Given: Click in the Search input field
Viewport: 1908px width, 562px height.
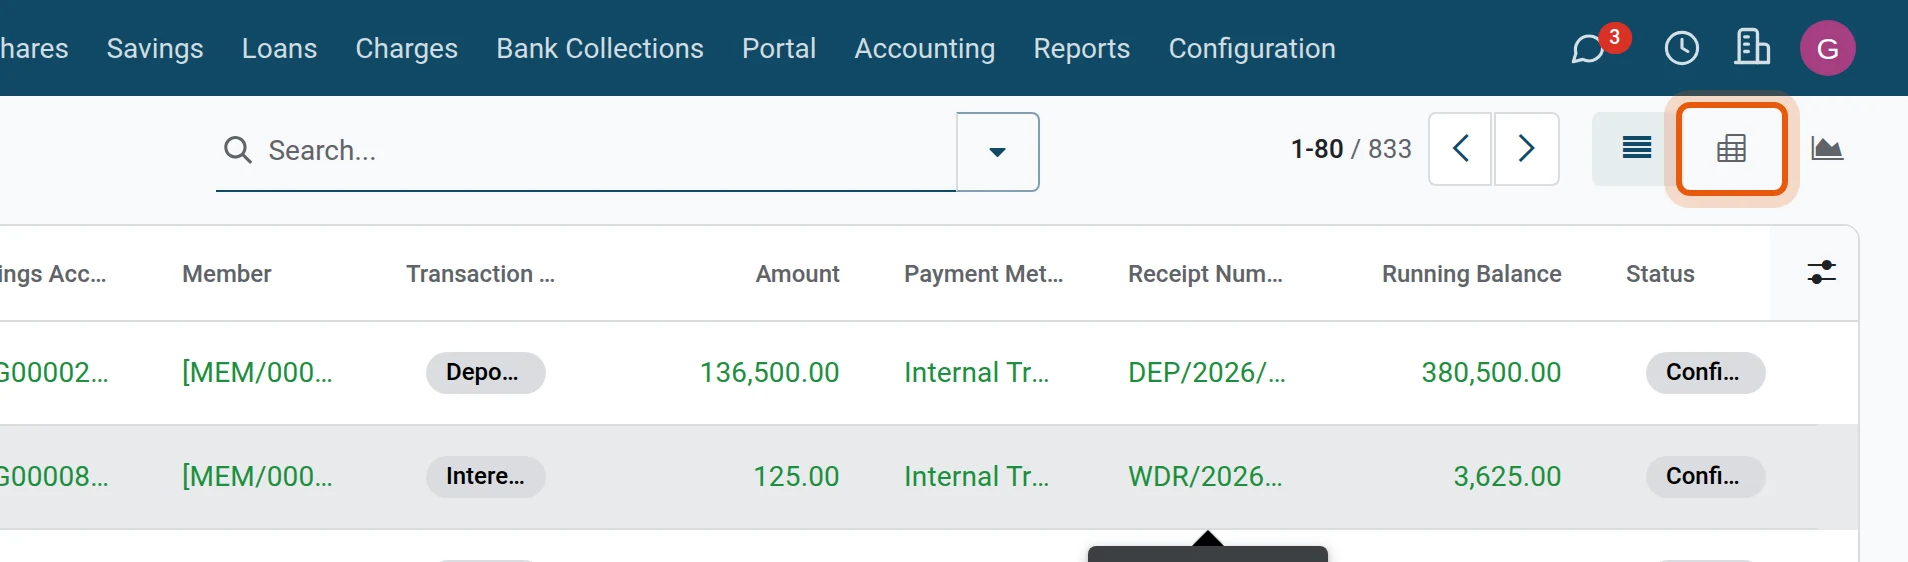Looking at the screenshot, I should click(609, 150).
